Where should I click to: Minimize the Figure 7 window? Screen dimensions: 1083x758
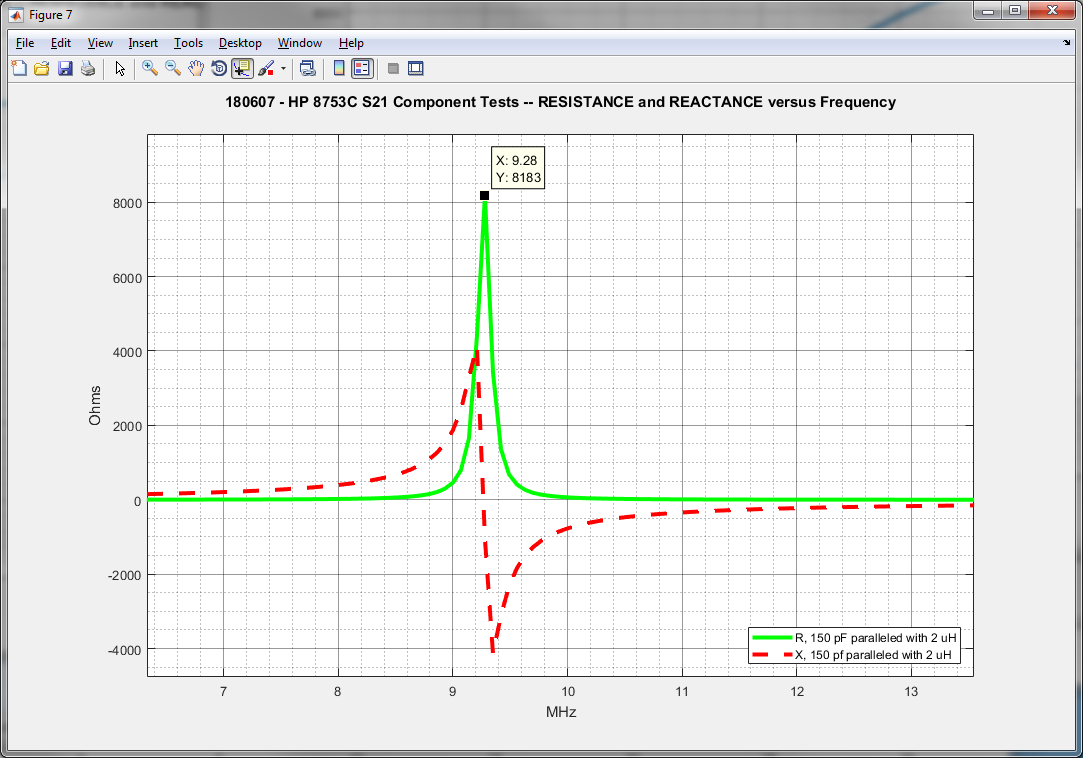pos(988,11)
